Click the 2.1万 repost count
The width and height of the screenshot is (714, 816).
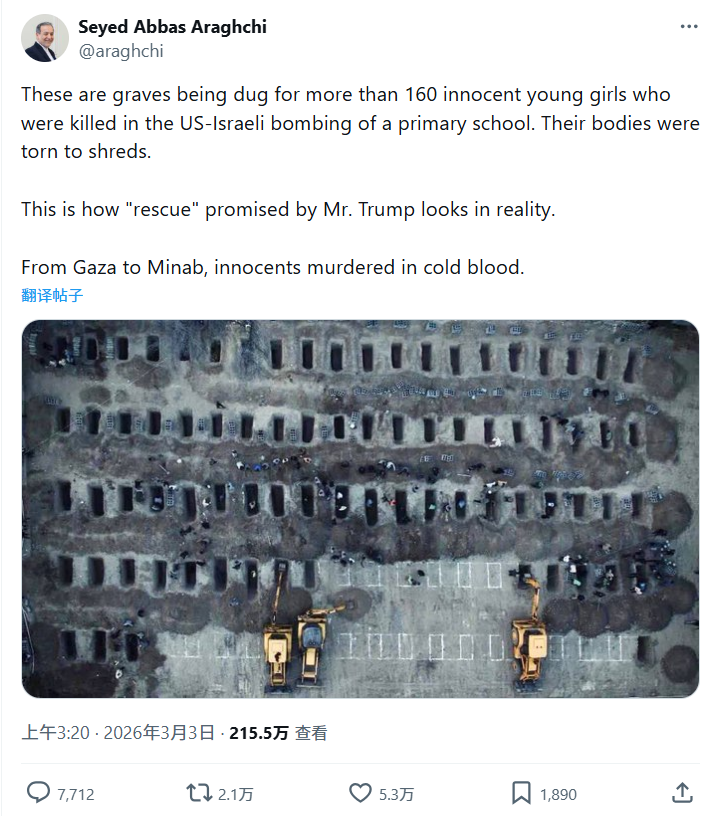[x=236, y=794]
